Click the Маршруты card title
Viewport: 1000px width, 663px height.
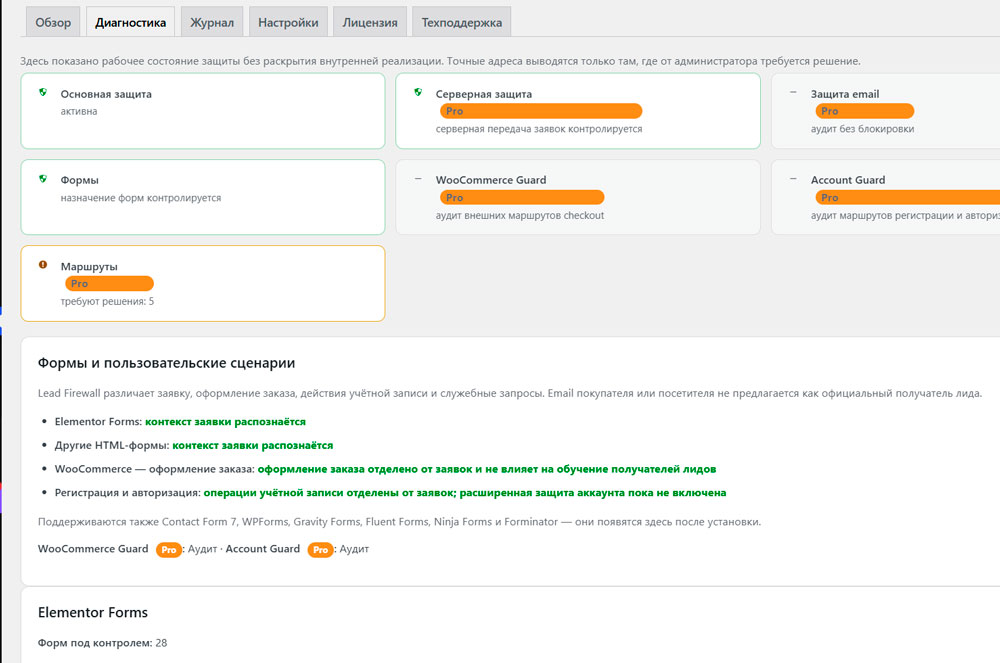[89, 266]
